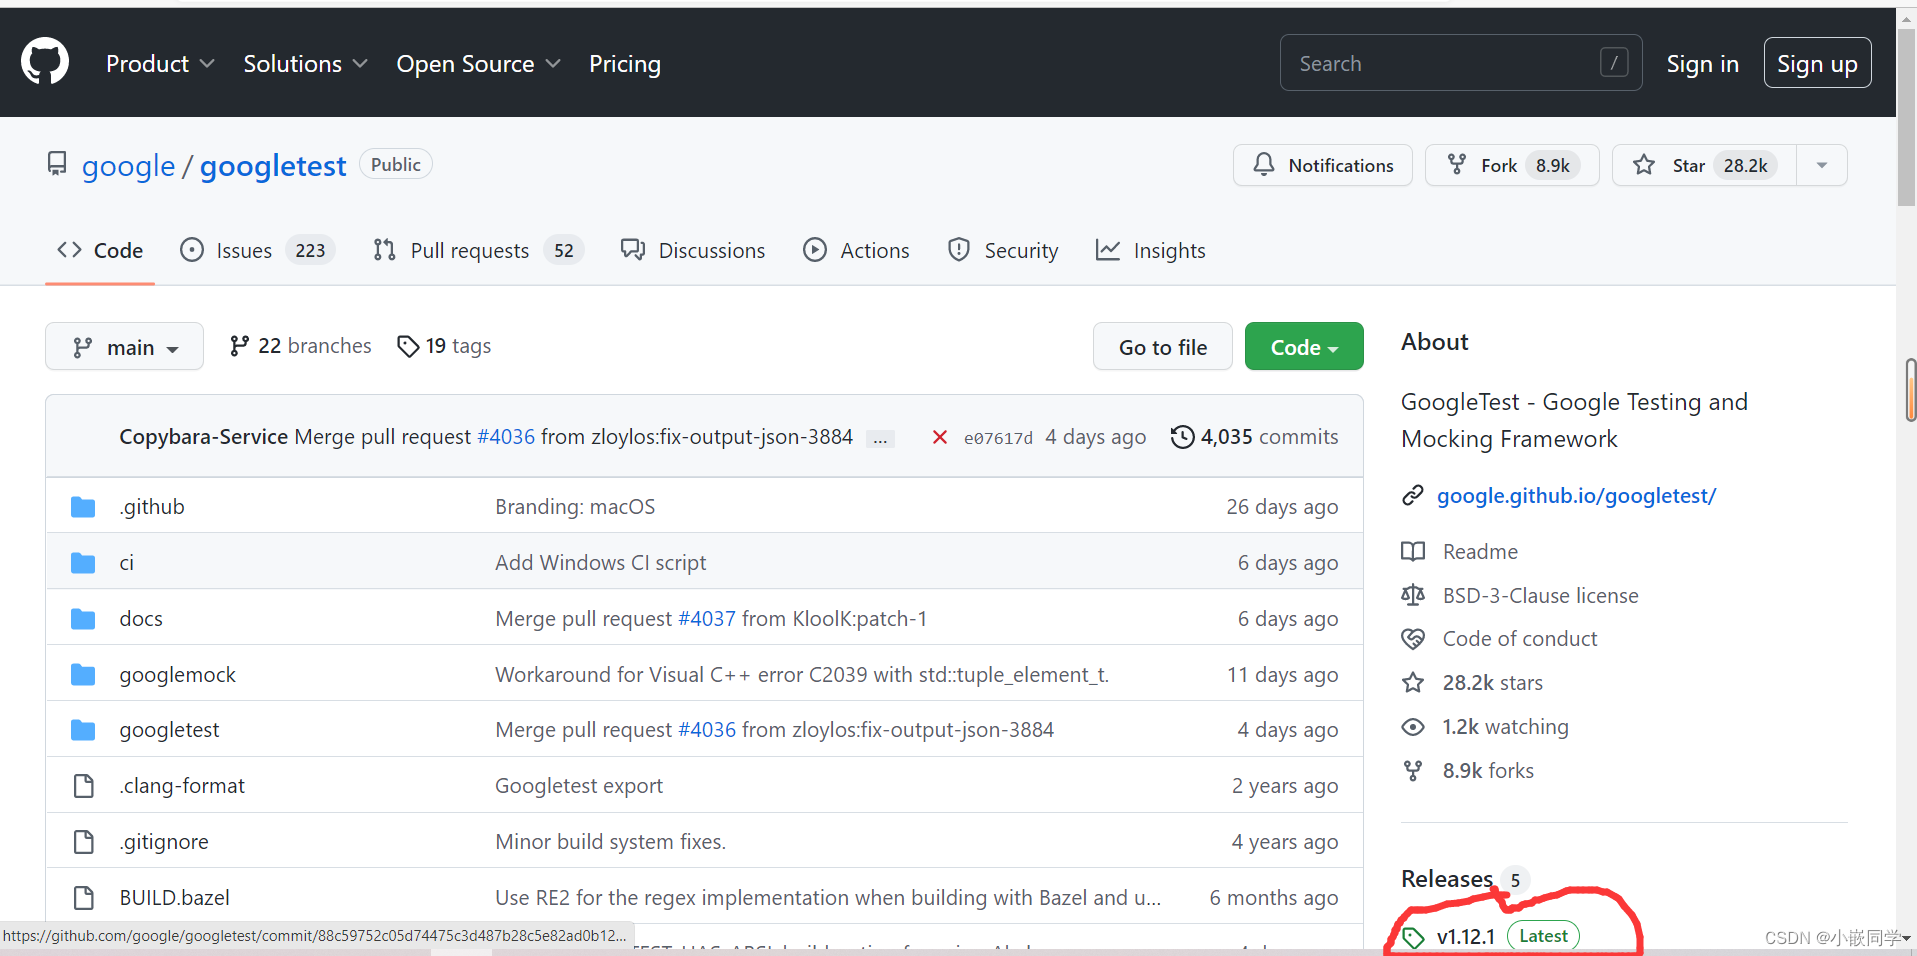Click the Copybara-Service author name

203,437
